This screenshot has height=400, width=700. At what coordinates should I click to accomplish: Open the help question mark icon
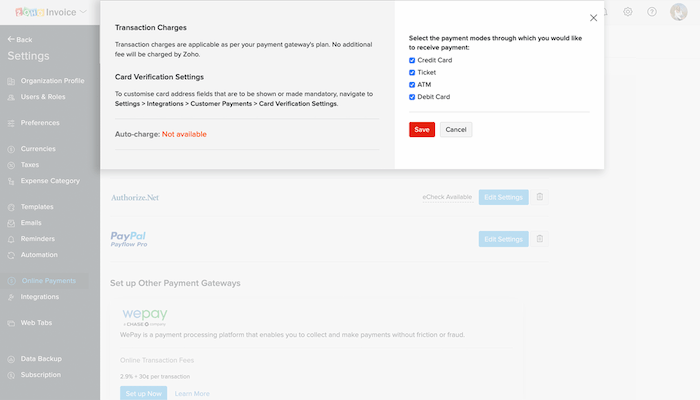[652, 12]
